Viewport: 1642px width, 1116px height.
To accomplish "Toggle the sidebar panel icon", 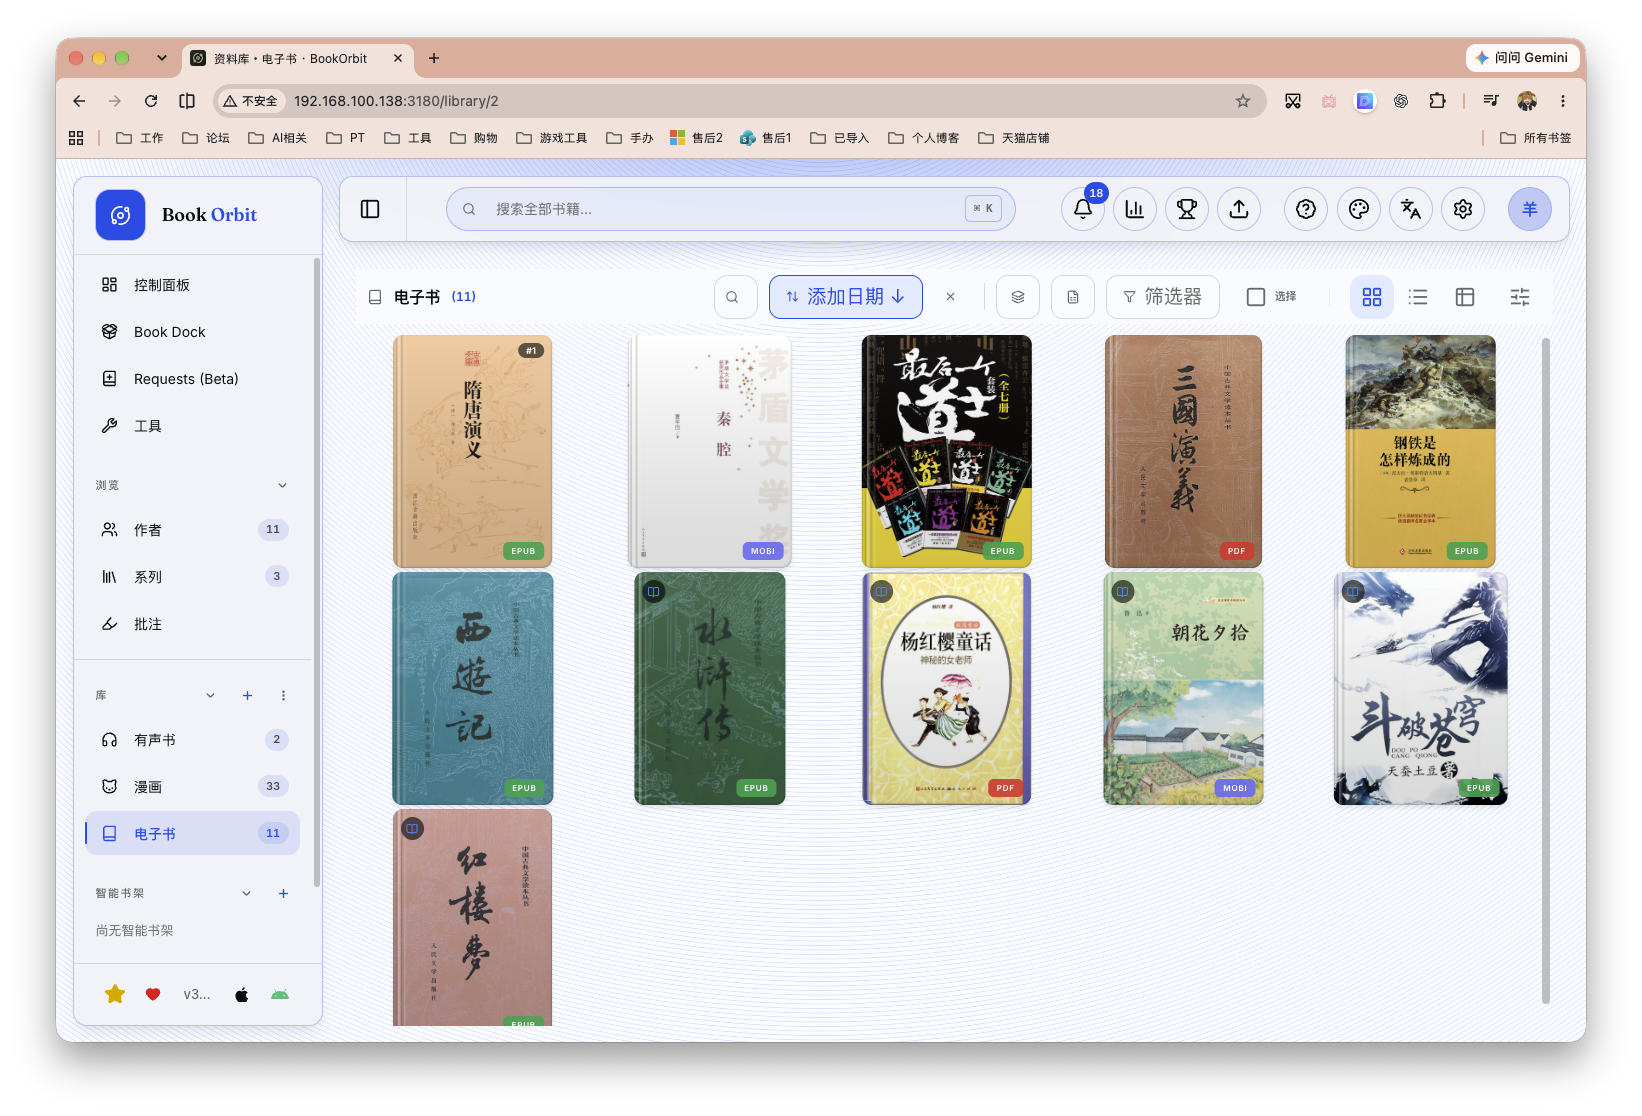I will click(x=370, y=209).
